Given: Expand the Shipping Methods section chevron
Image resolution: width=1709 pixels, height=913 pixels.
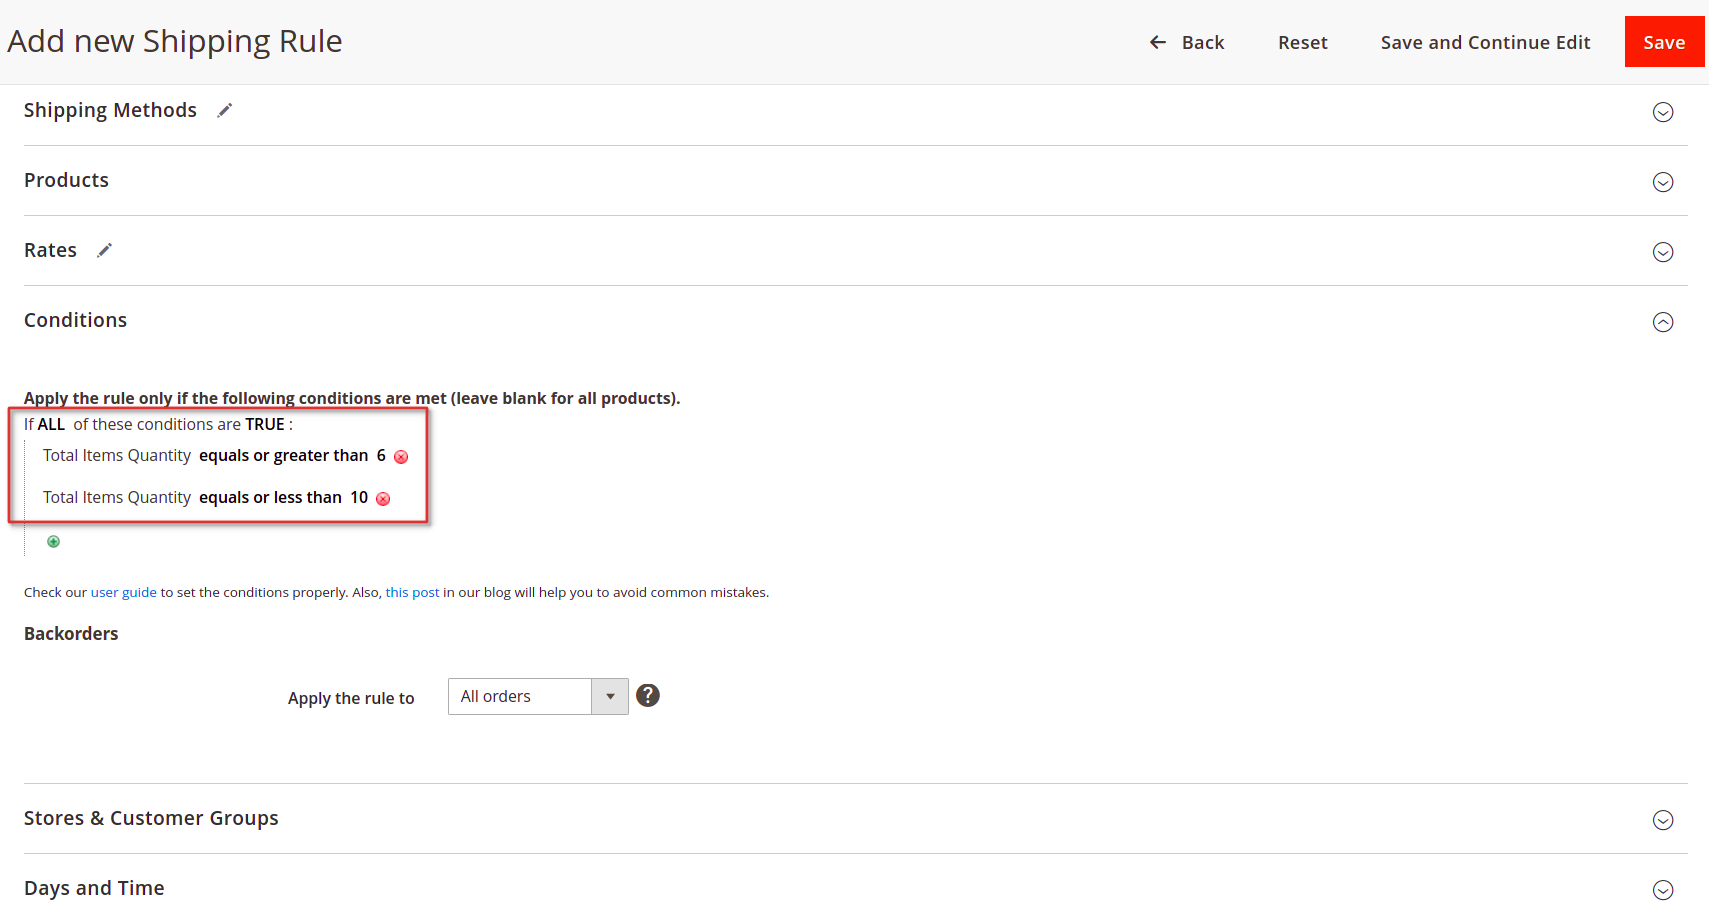Looking at the screenshot, I should 1663,112.
